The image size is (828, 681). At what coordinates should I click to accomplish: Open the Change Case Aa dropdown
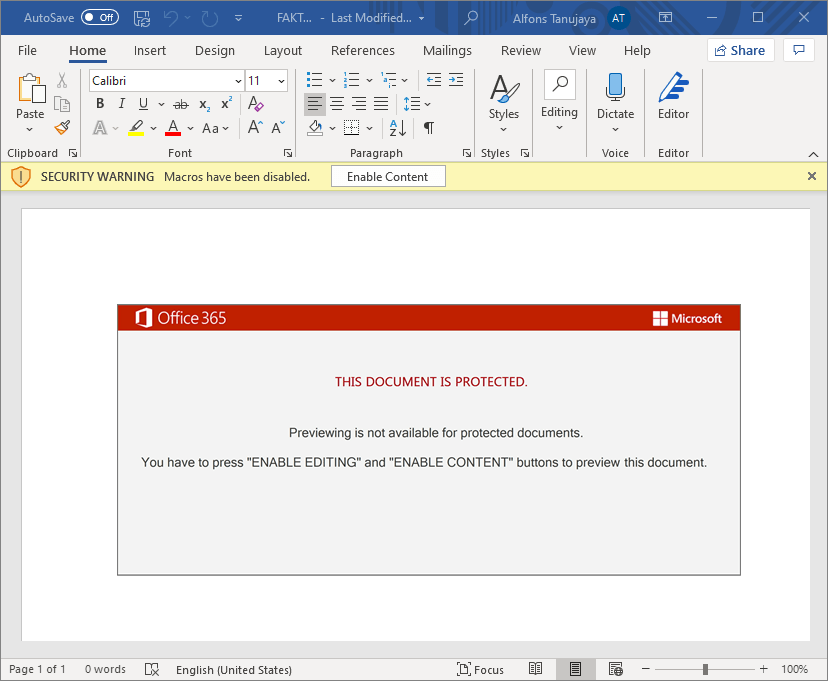point(215,128)
